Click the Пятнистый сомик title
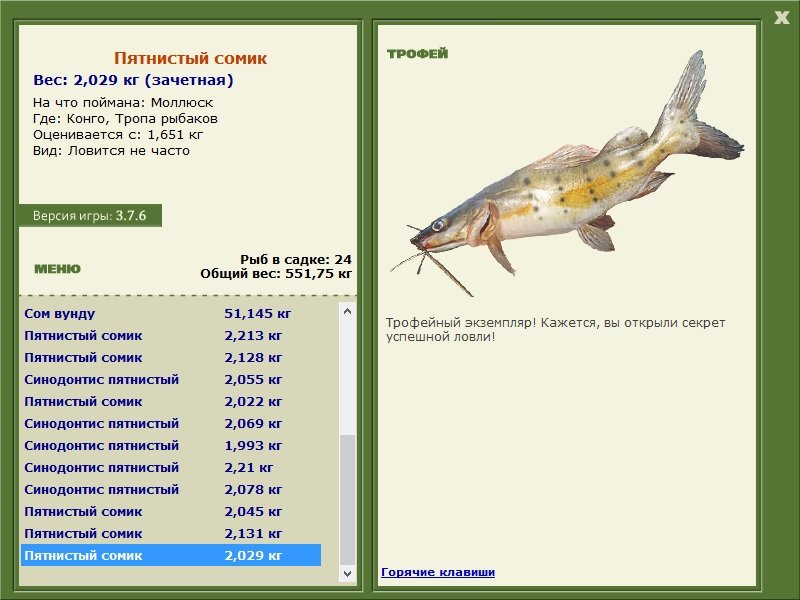The image size is (800, 600). 190,58
